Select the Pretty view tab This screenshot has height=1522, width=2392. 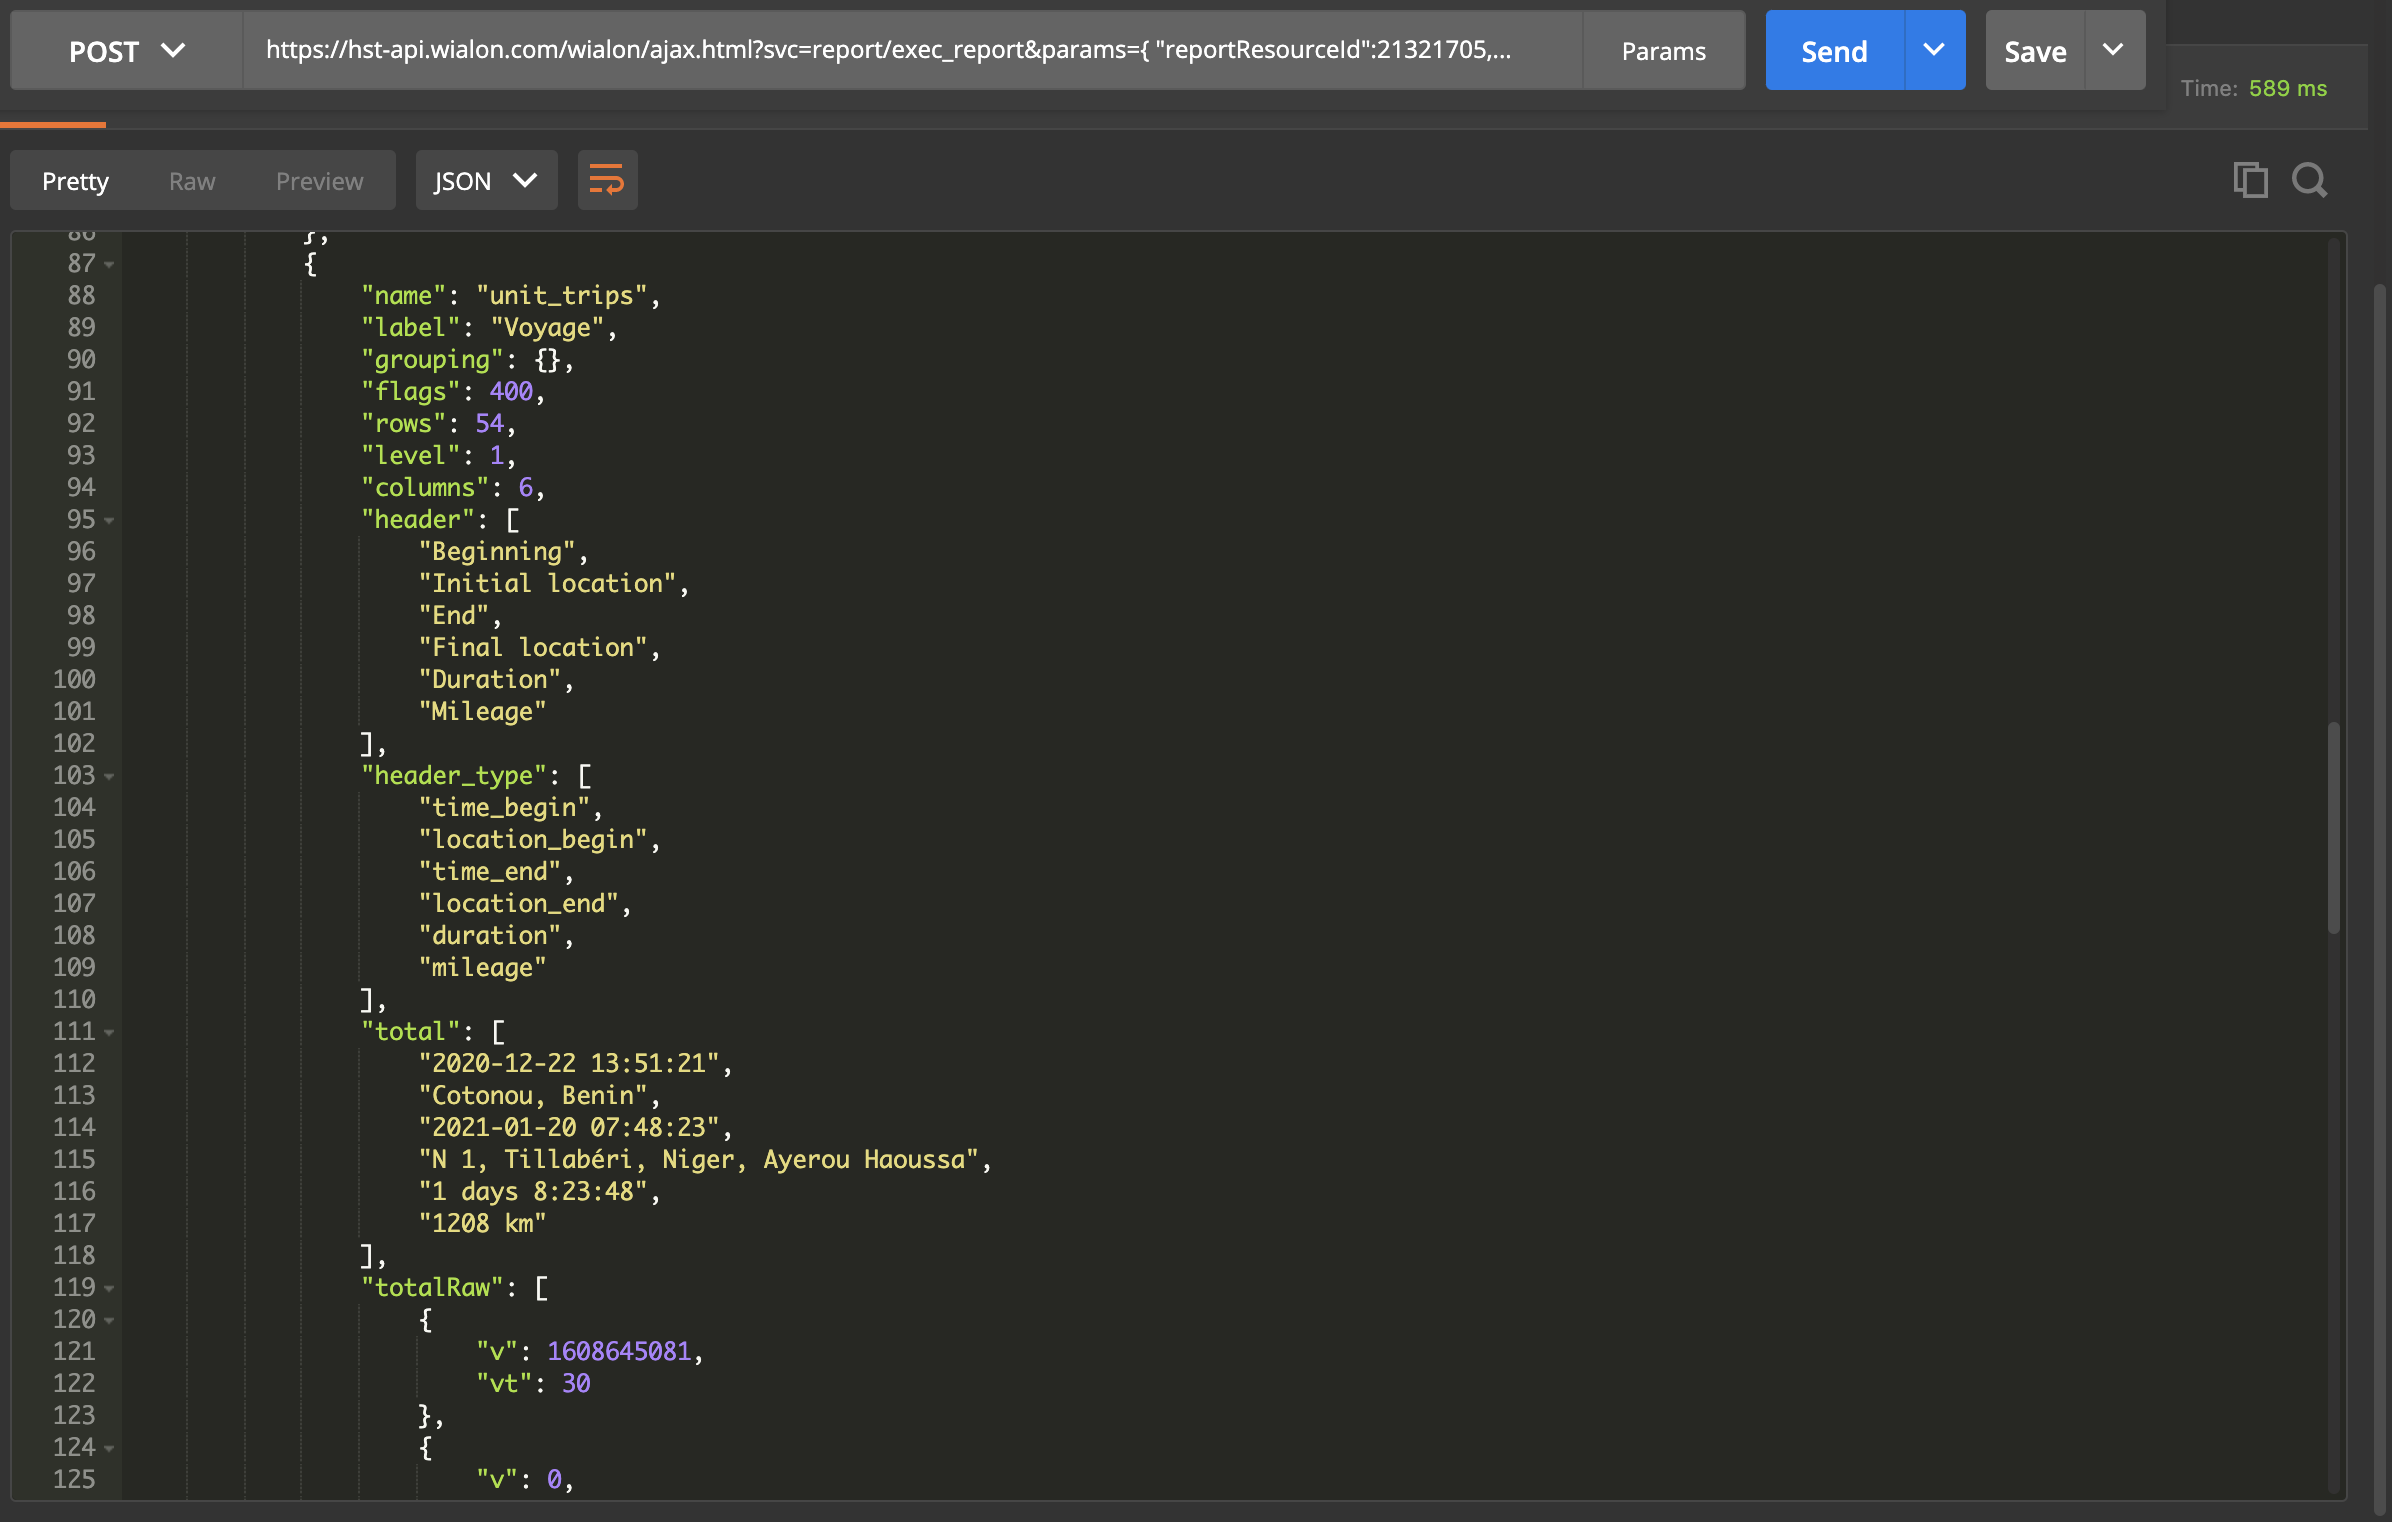pos(75,181)
